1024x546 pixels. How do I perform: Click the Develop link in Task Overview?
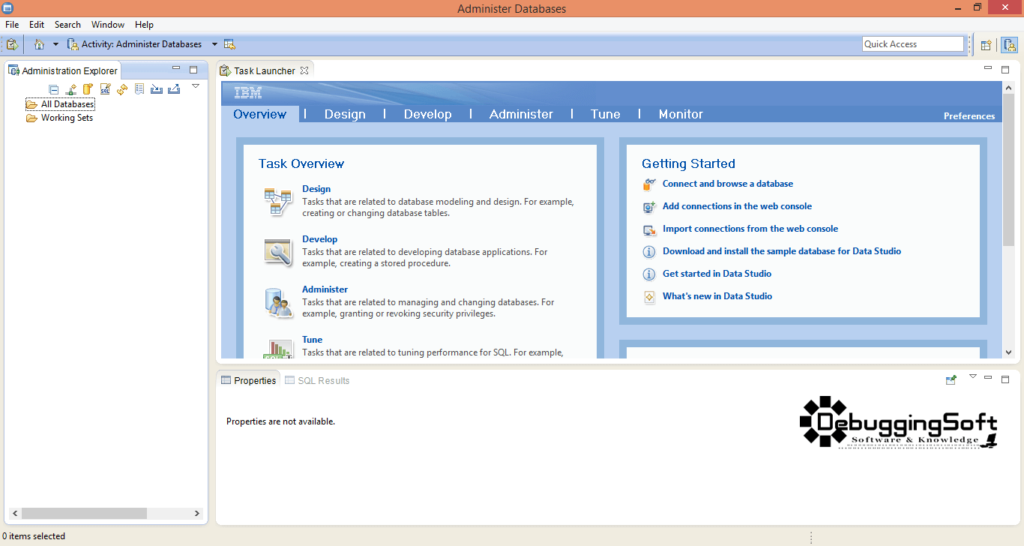(319, 239)
